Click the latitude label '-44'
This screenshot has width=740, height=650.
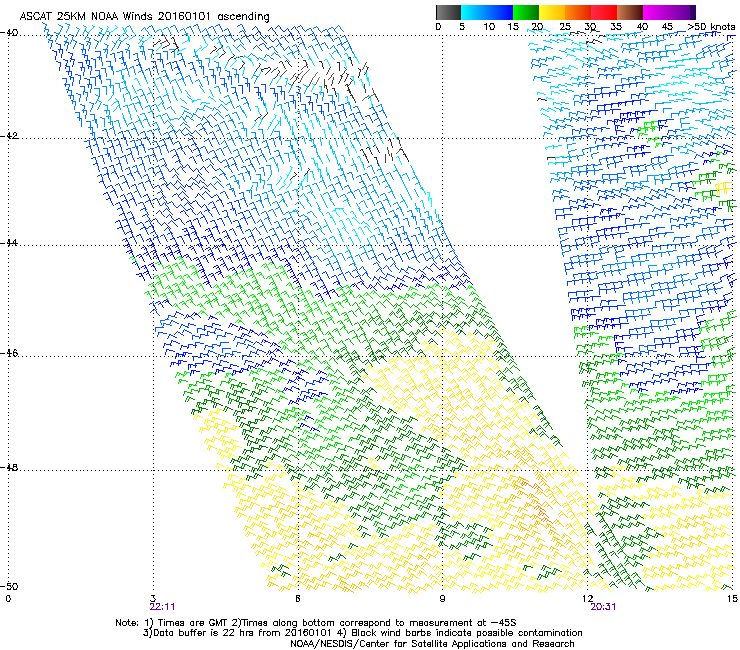9,243
